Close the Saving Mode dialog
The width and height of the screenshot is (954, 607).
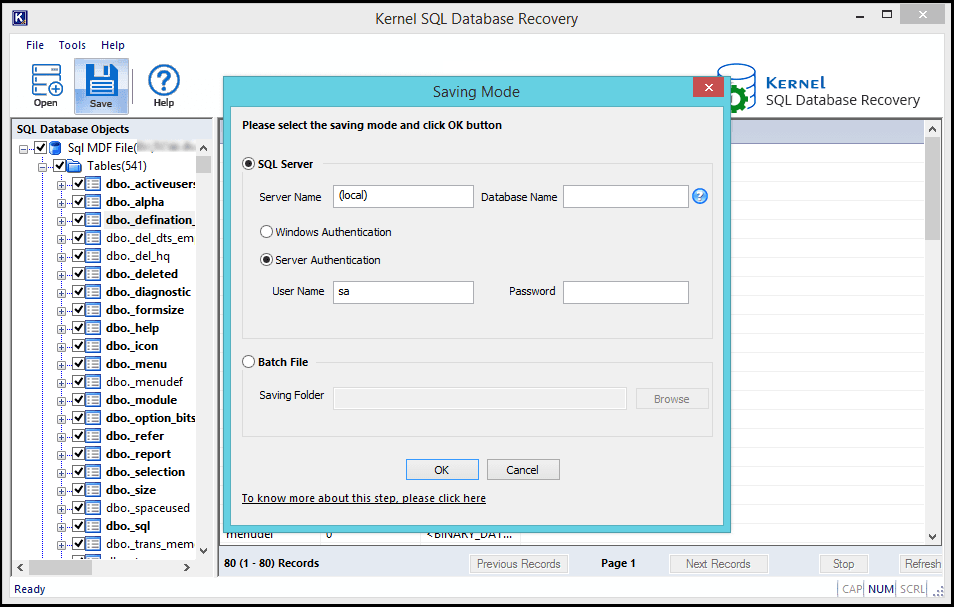click(x=708, y=87)
